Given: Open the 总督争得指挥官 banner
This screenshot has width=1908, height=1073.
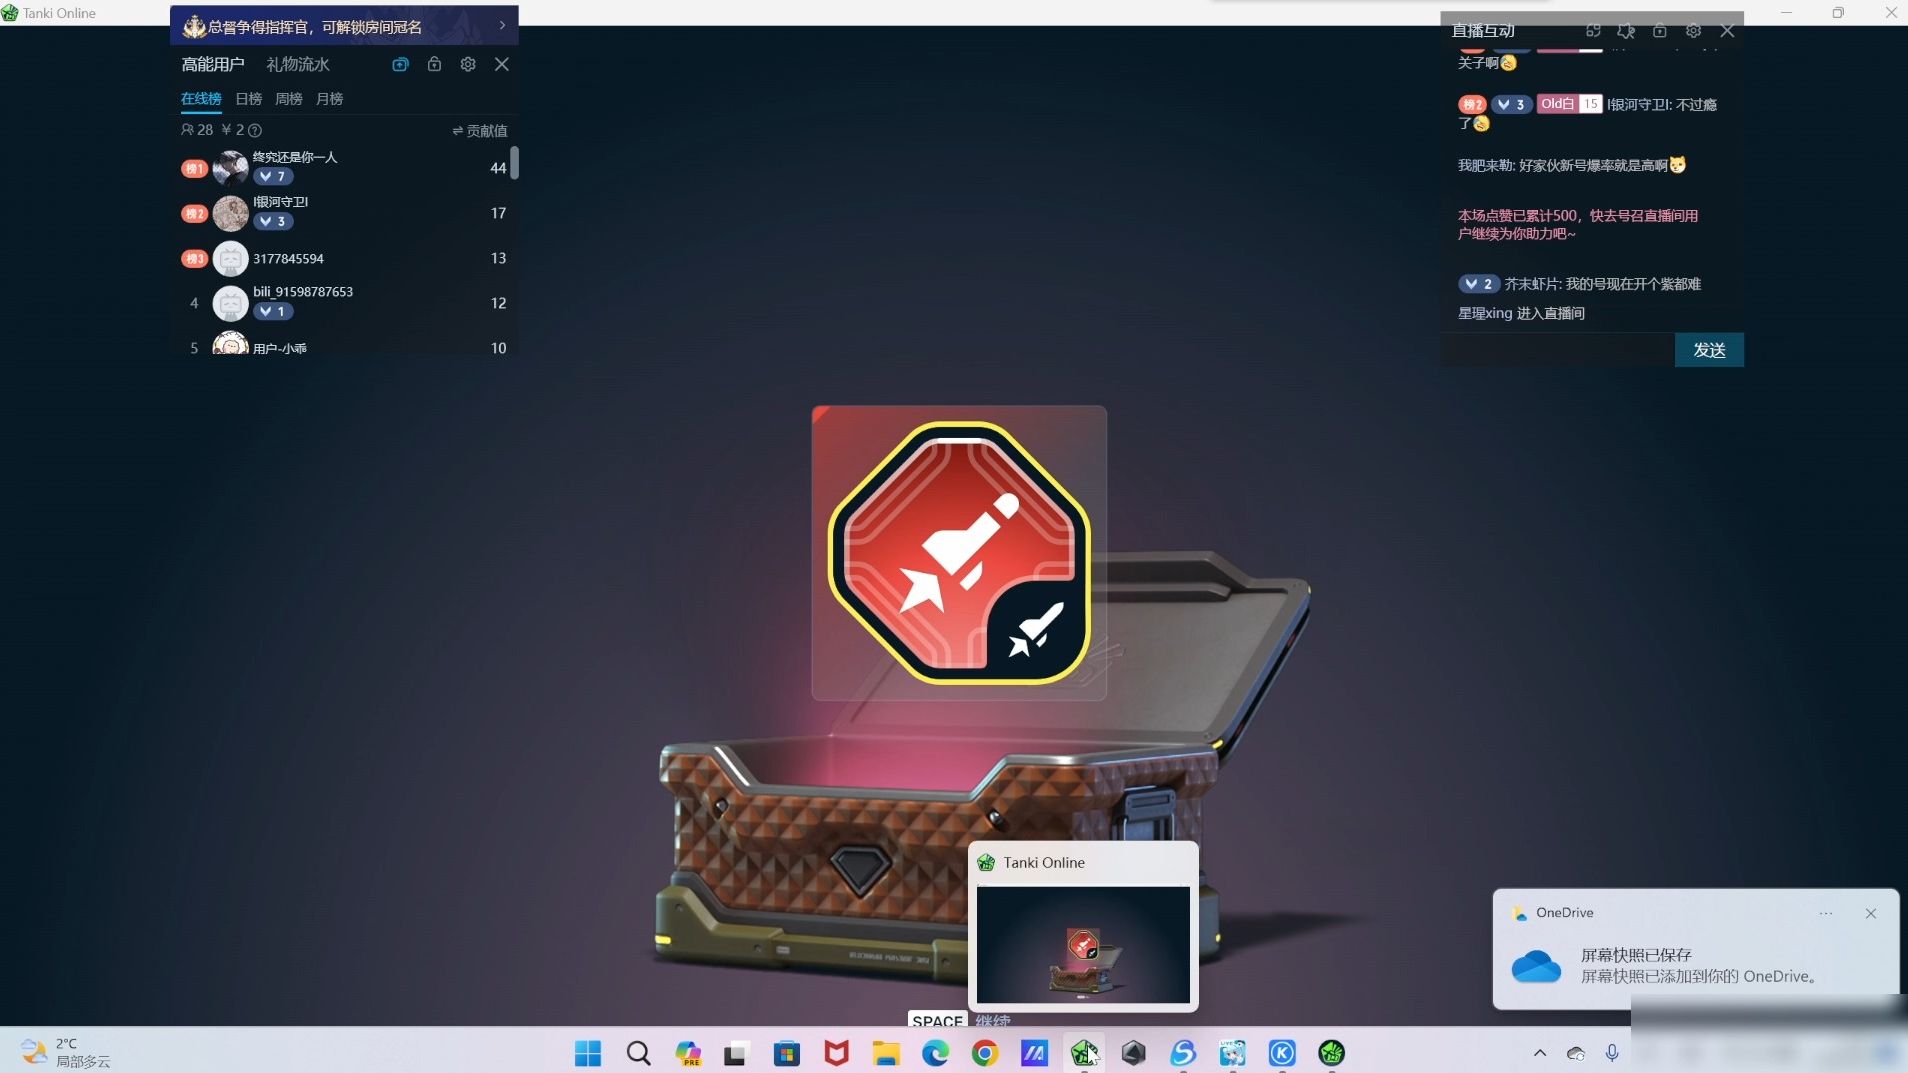Looking at the screenshot, I should (x=344, y=25).
